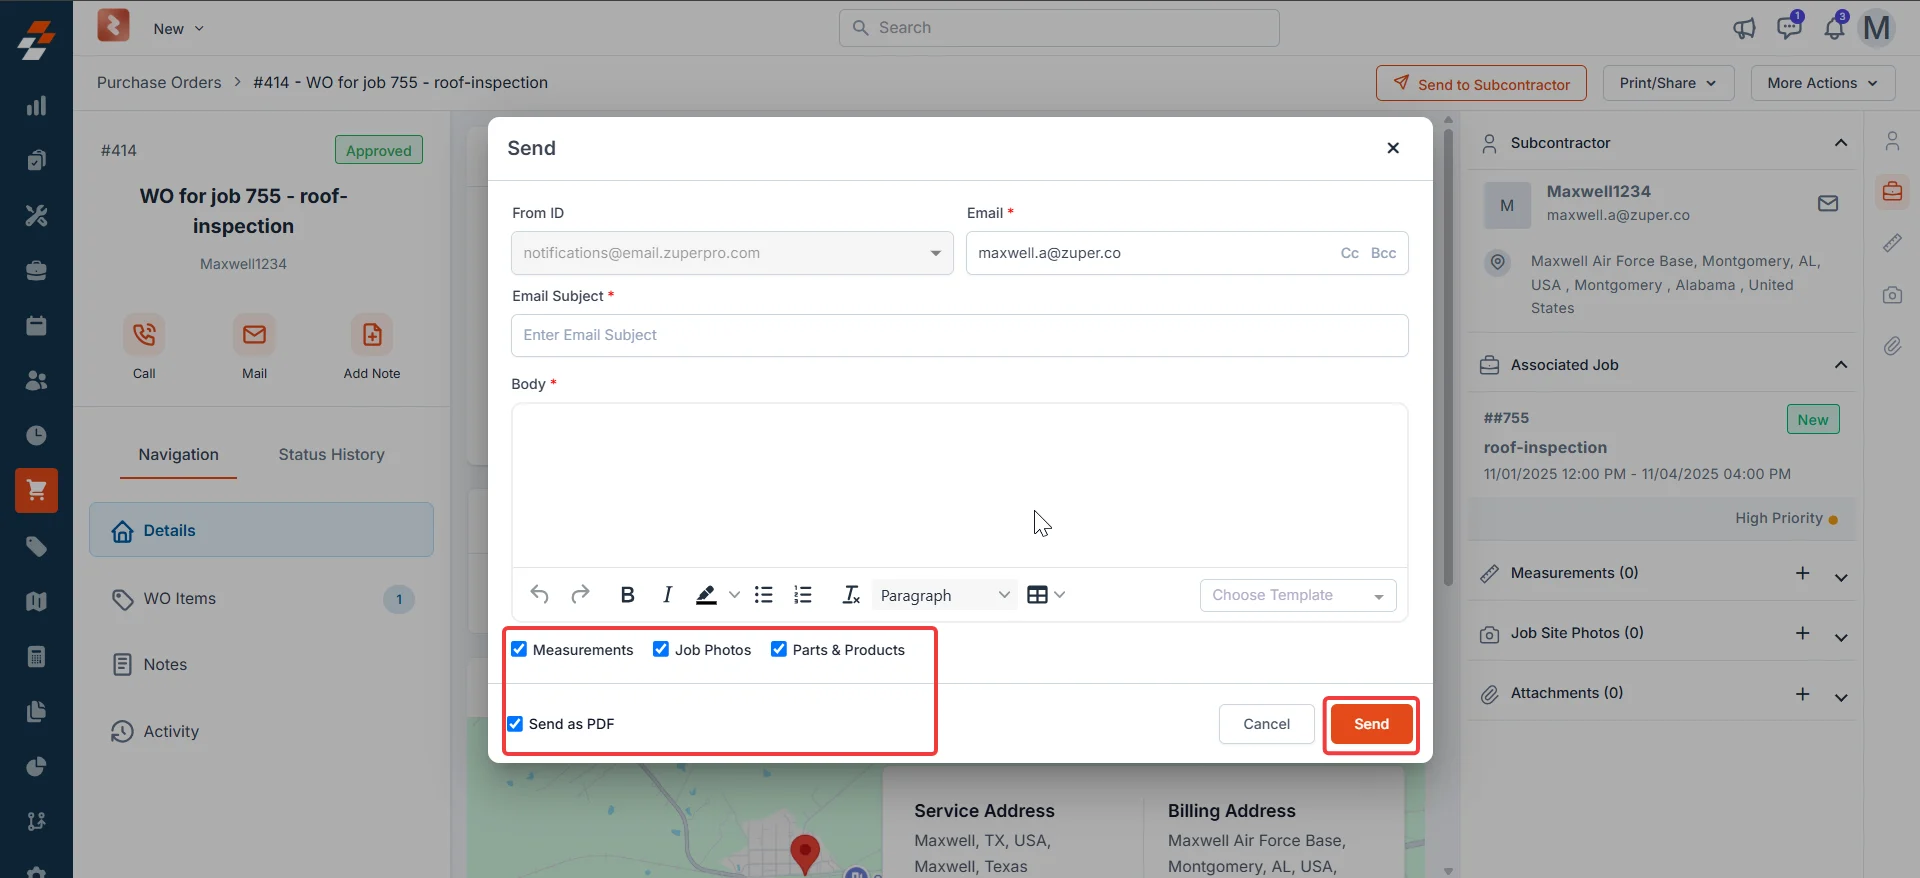Click the Mail icon under work order
Image resolution: width=1920 pixels, height=878 pixels.
pyautogui.click(x=254, y=335)
